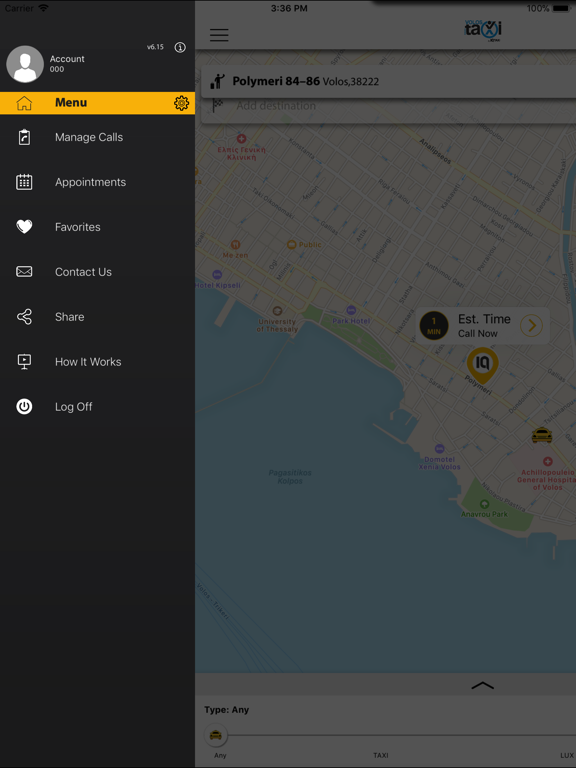Viewport: 576px width, 768px height.
Task: Tap the Favorites heart icon
Action: pyautogui.click(x=24, y=226)
